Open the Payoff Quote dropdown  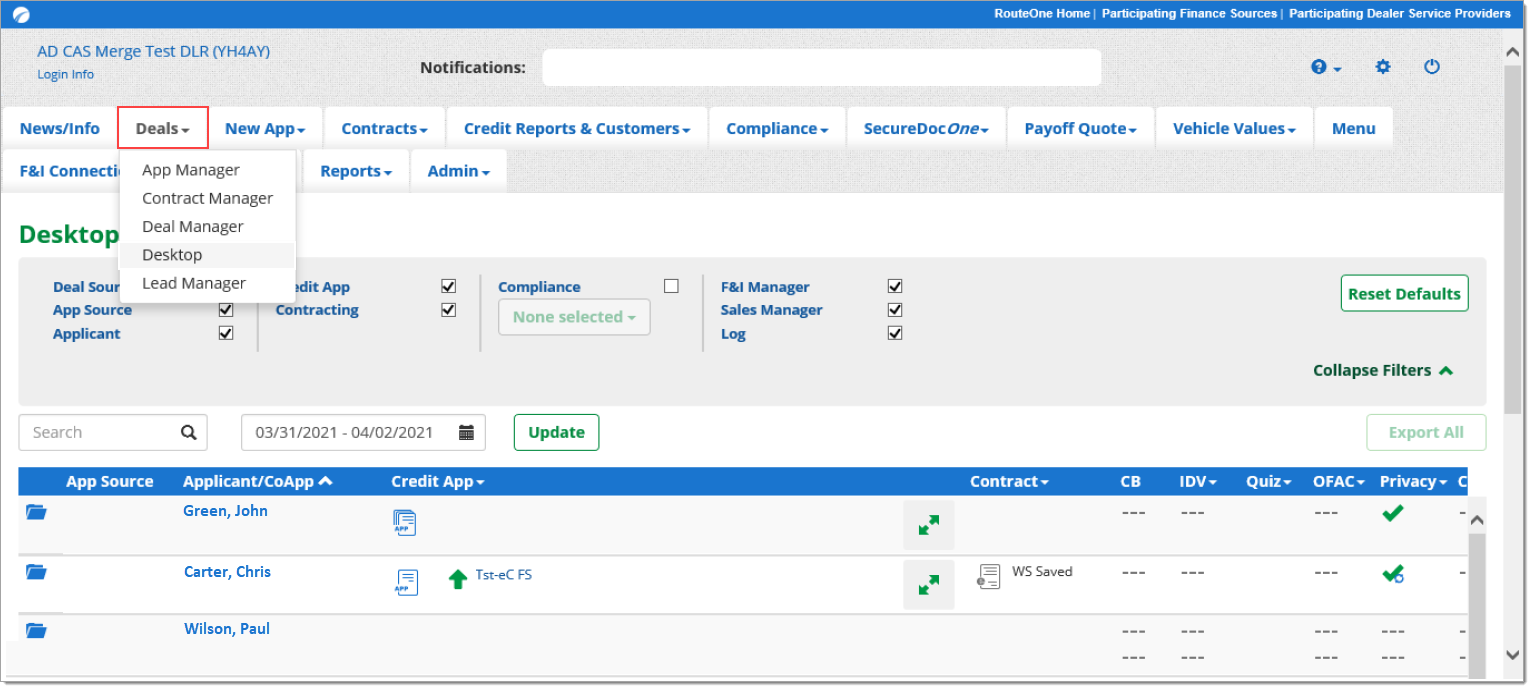(1081, 128)
